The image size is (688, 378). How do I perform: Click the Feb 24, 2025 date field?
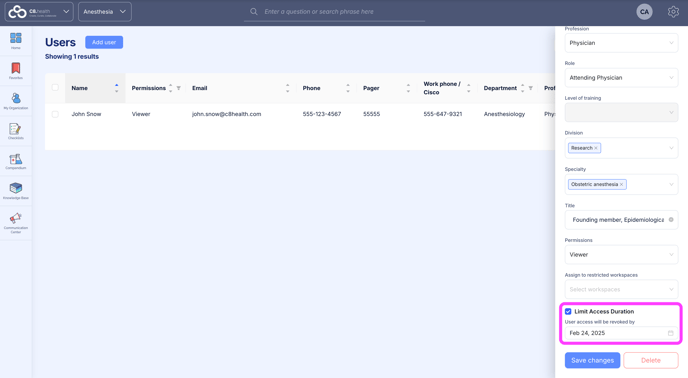[621, 333]
